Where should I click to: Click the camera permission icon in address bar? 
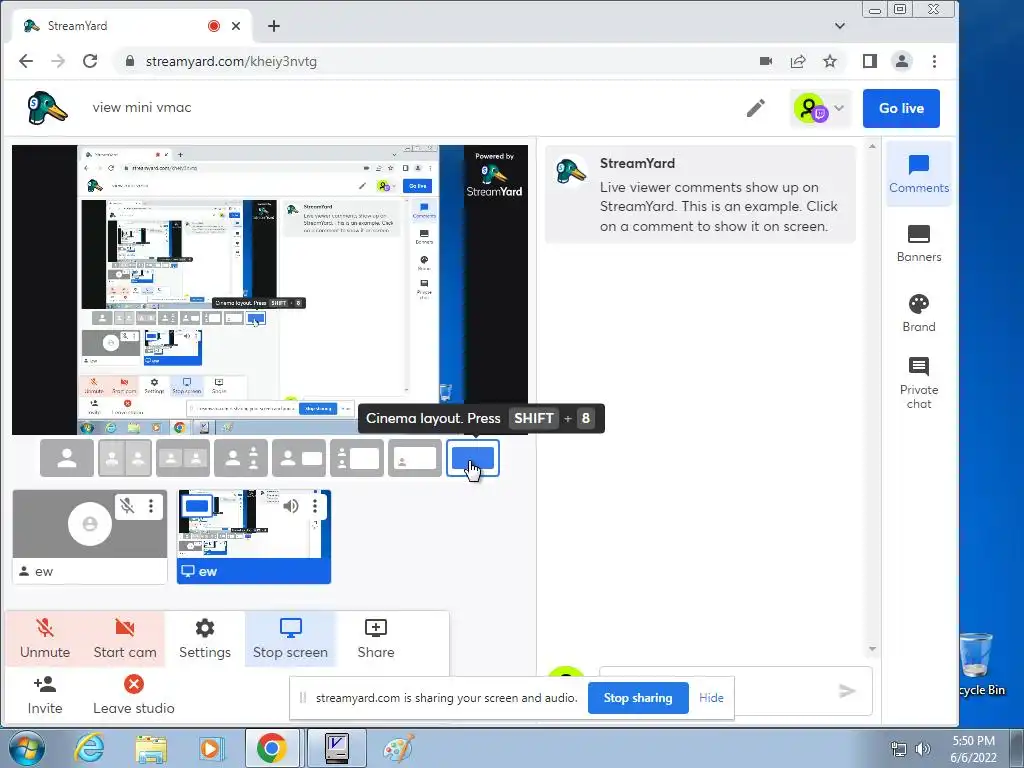(x=766, y=61)
